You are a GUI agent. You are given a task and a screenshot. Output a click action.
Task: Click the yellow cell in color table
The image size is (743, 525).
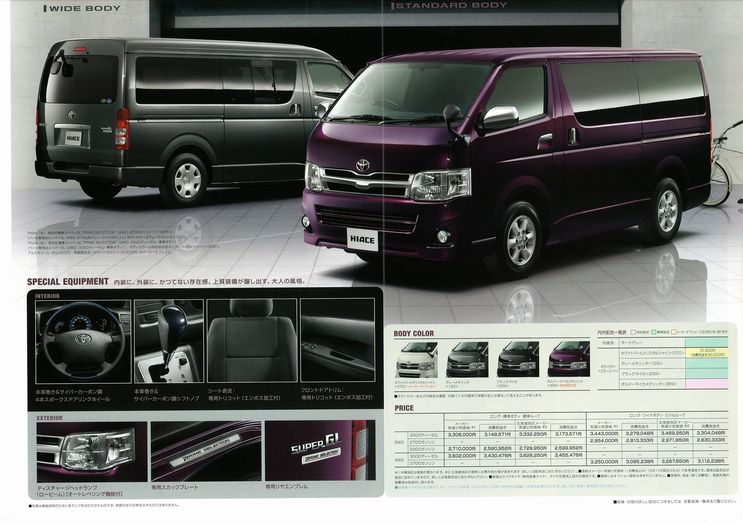tap(706, 353)
